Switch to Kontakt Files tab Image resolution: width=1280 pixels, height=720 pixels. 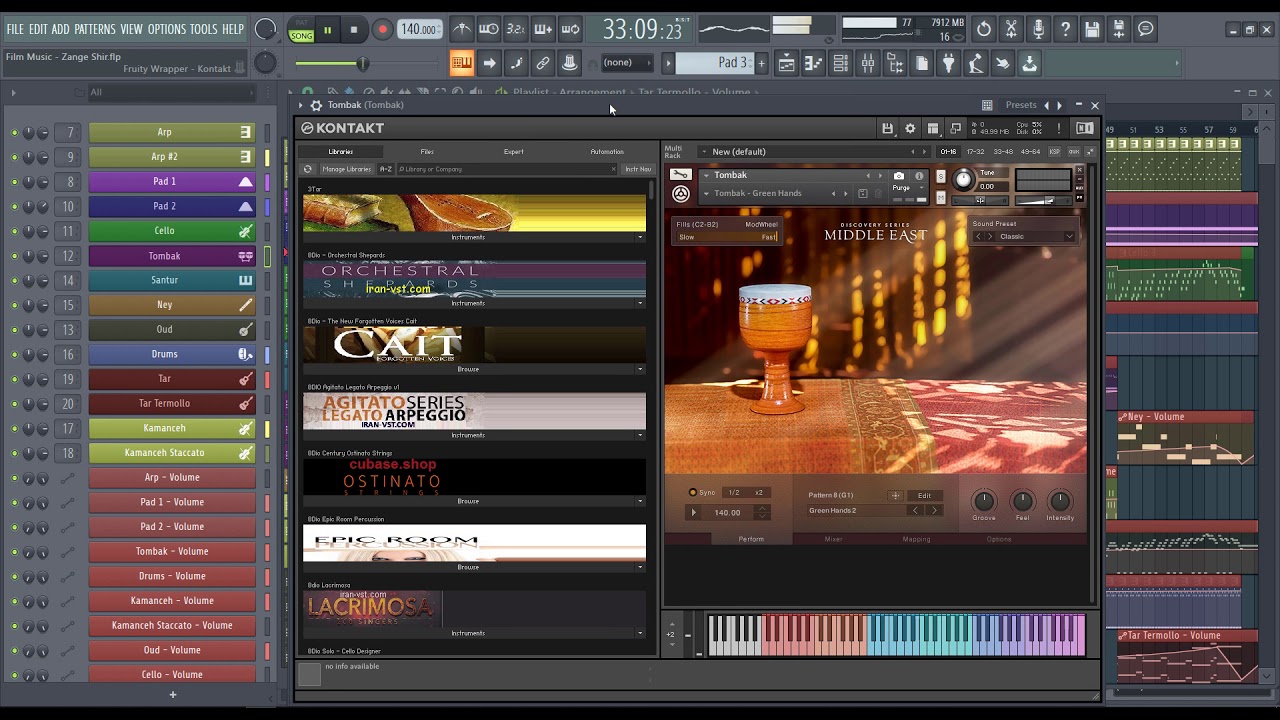(x=427, y=152)
